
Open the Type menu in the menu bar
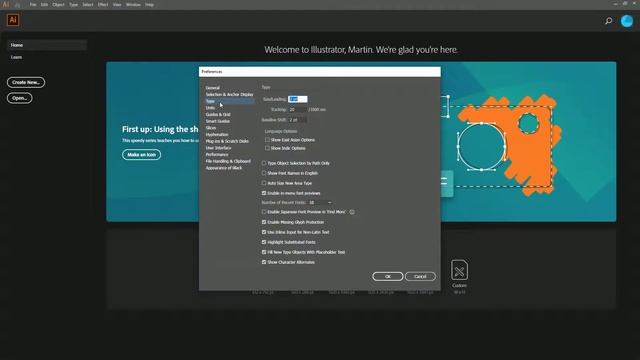click(x=73, y=4)
